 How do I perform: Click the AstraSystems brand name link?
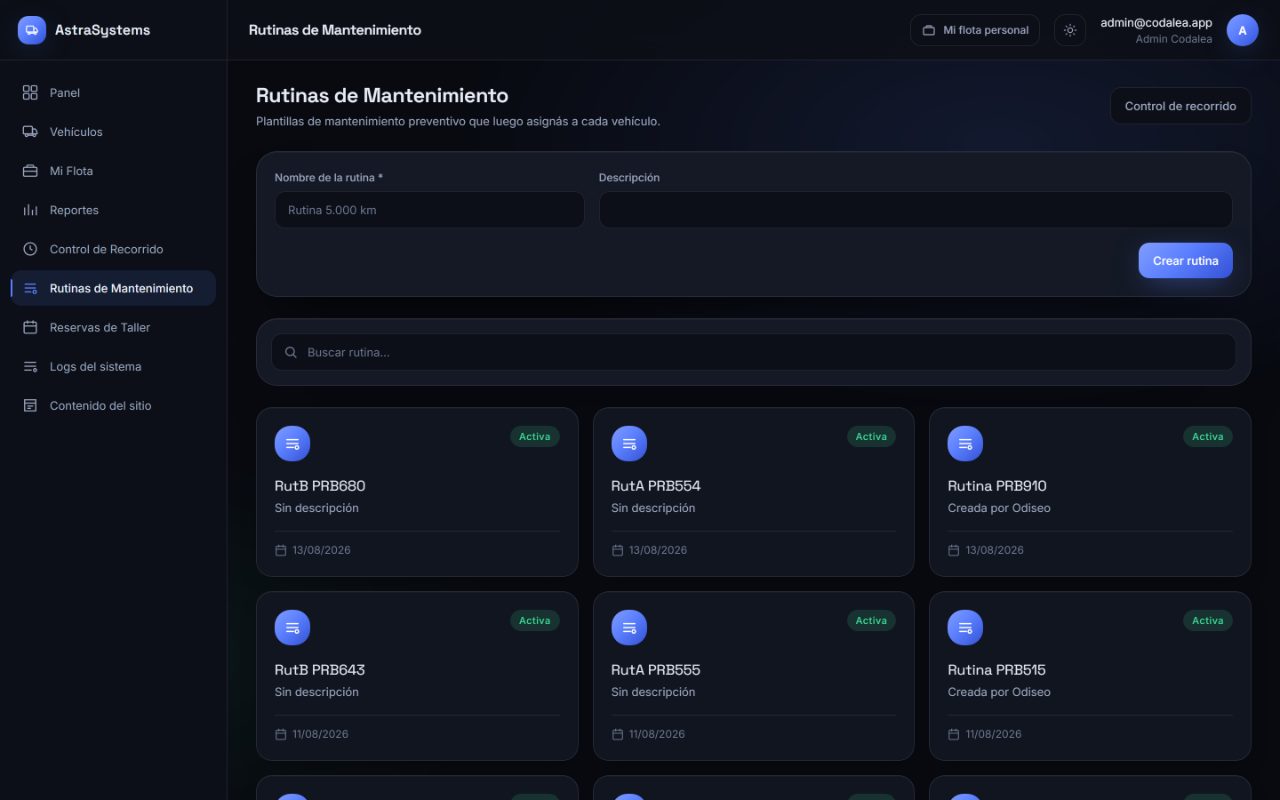(102, 30)
